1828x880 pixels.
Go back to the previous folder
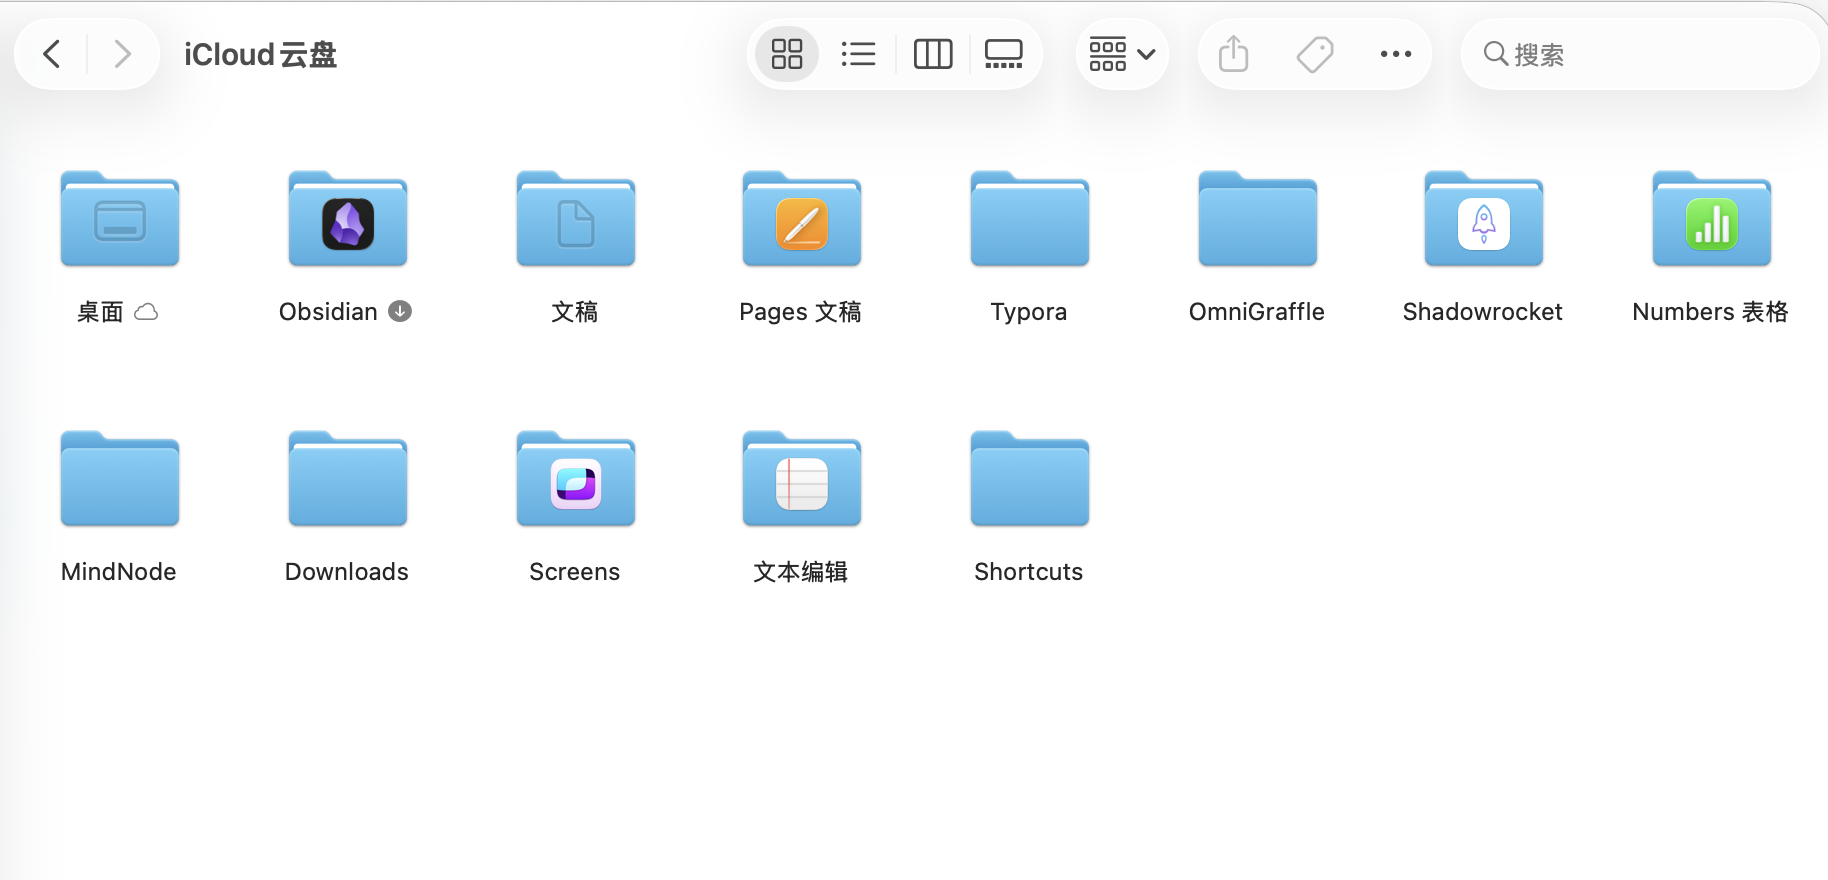[52, 54]
